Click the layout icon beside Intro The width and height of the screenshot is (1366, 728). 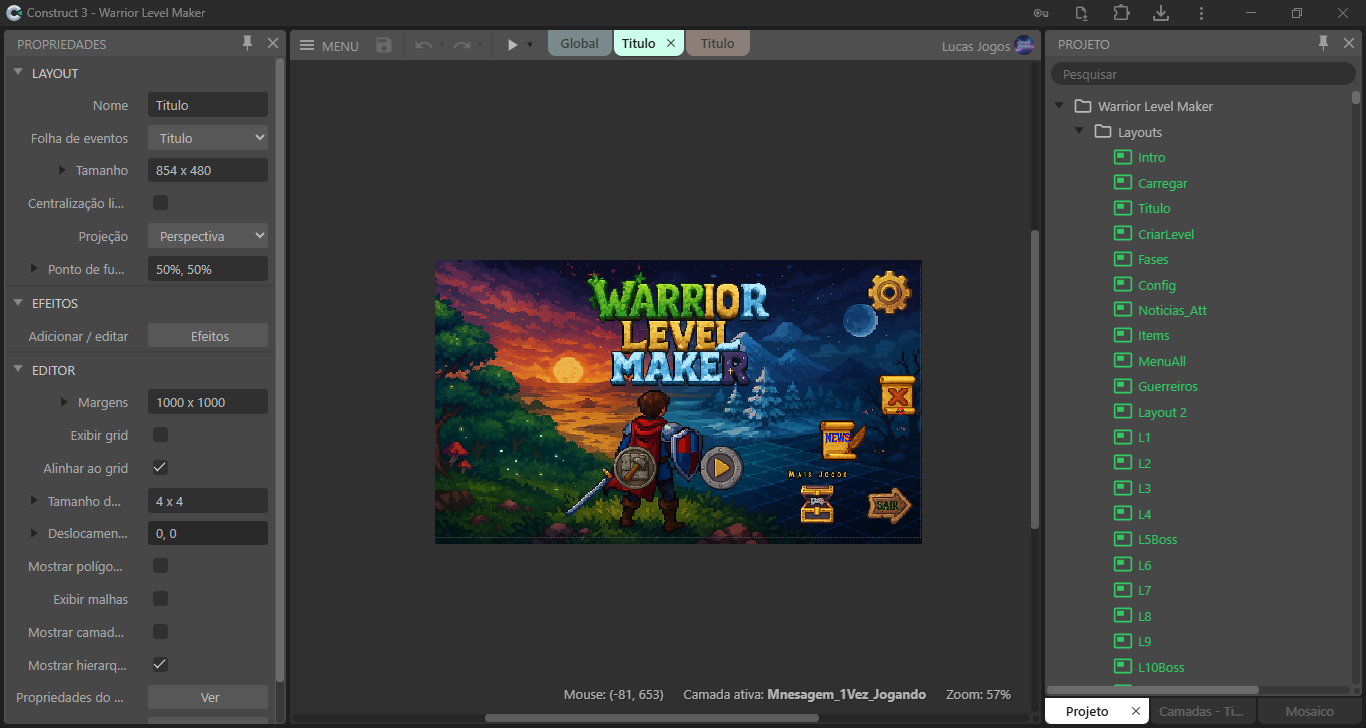coord(1122,157)
